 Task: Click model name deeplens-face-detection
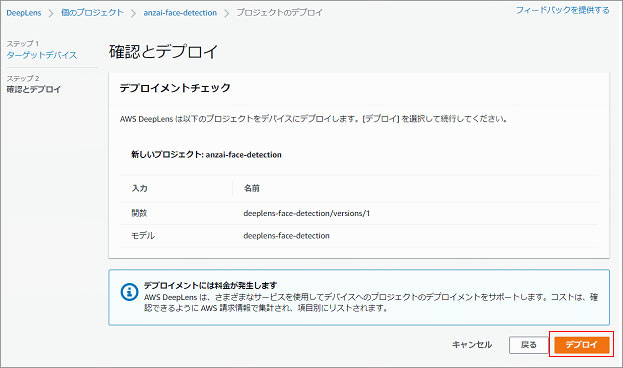286,236
